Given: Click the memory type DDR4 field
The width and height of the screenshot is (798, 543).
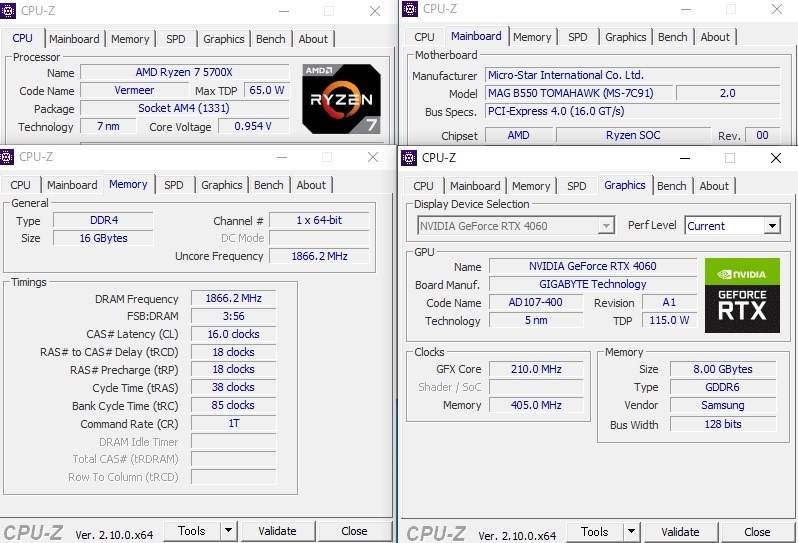Looking at the screenshot, I should (103, 220).
